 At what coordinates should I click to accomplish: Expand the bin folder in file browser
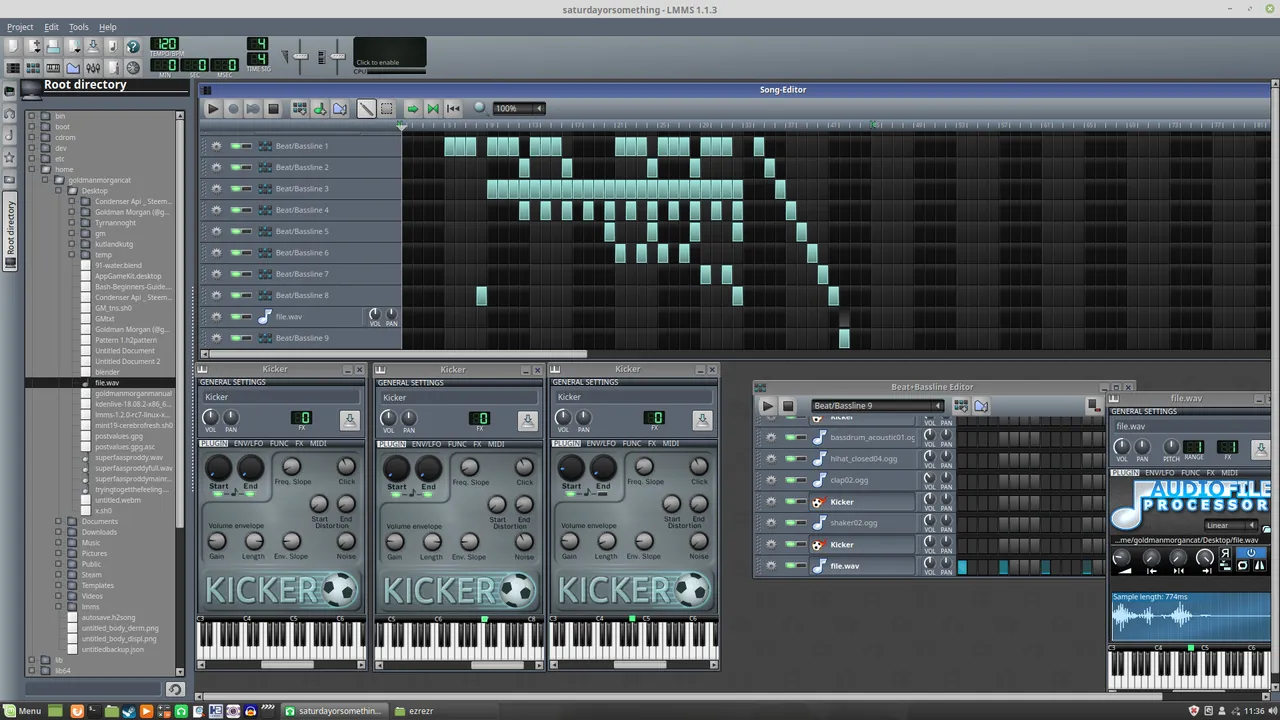point(32,116)
